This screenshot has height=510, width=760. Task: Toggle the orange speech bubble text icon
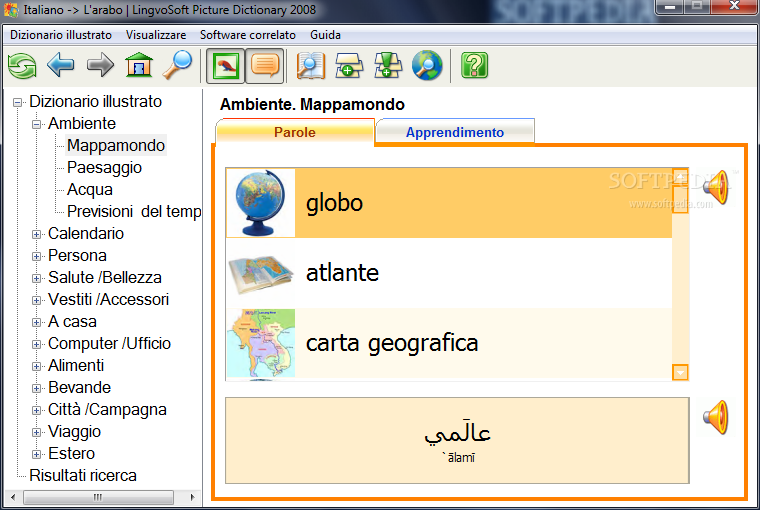click(x=265, y=65)
